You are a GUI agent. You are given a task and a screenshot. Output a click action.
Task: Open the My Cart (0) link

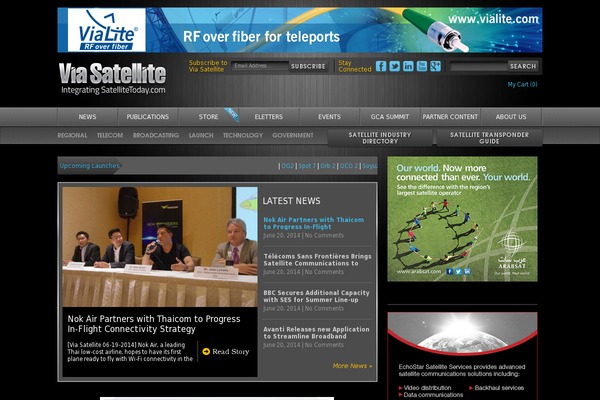pyautogui.click(x=522, y=85)
